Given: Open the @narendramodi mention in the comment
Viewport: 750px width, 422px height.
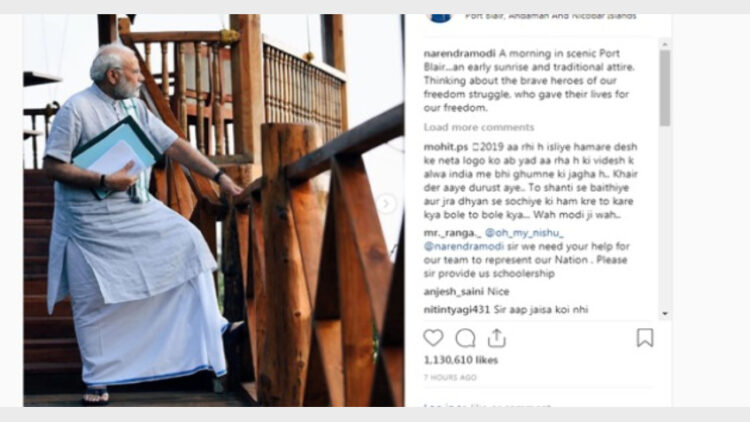Looking at the screenshot, I should 463,246.
